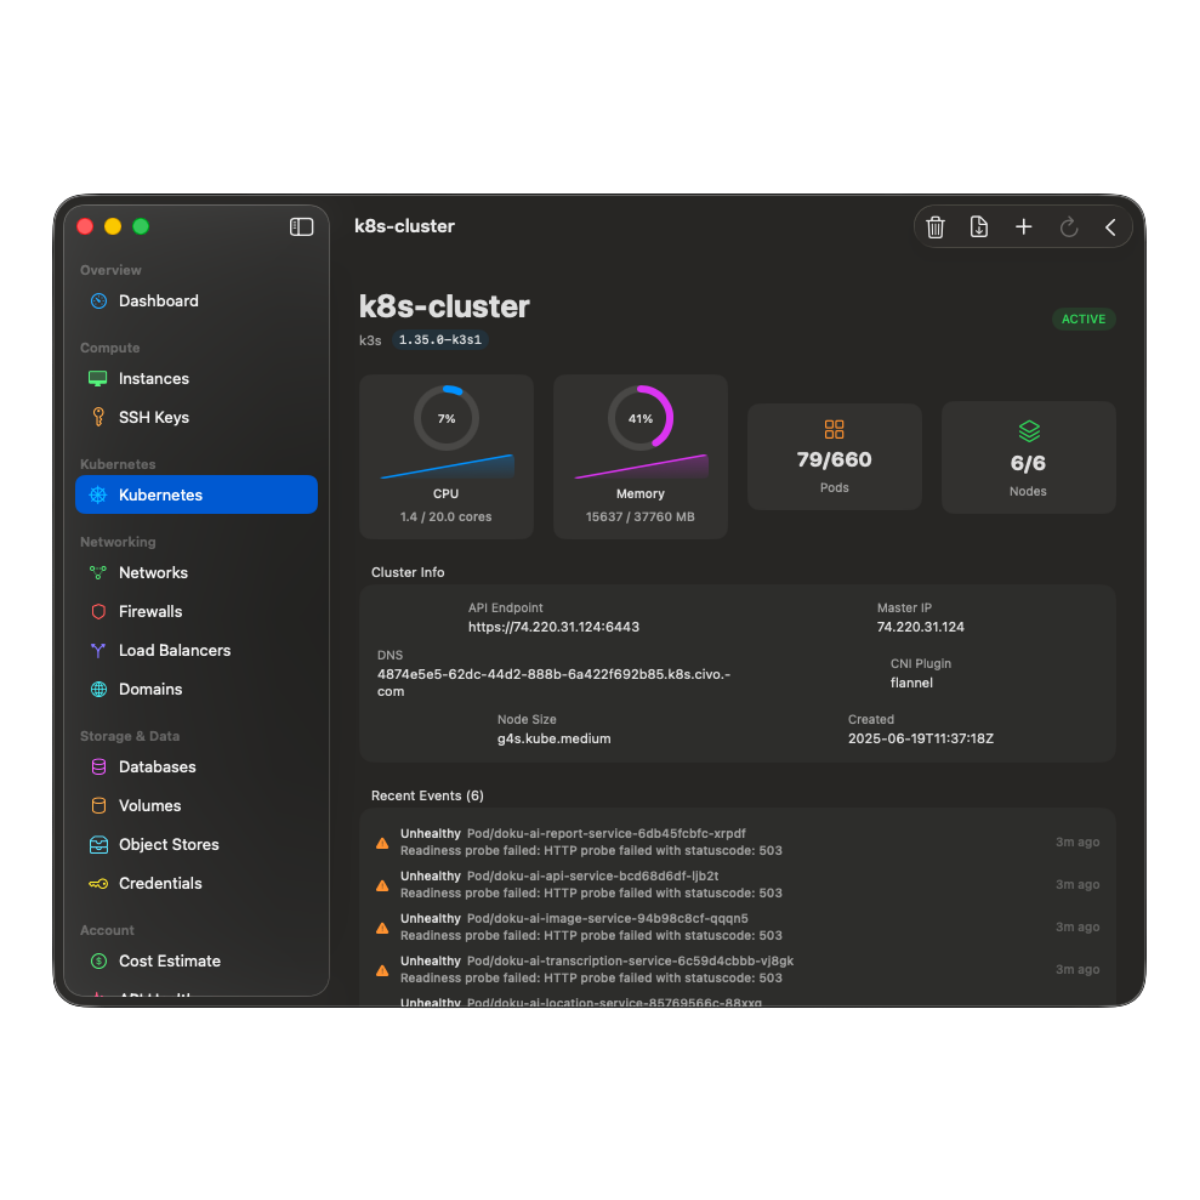The width and height of the screenshot is (1200, 1200).
Task: Download kubeconfig with the document arrow icon
Action: [x=979, y=227]
